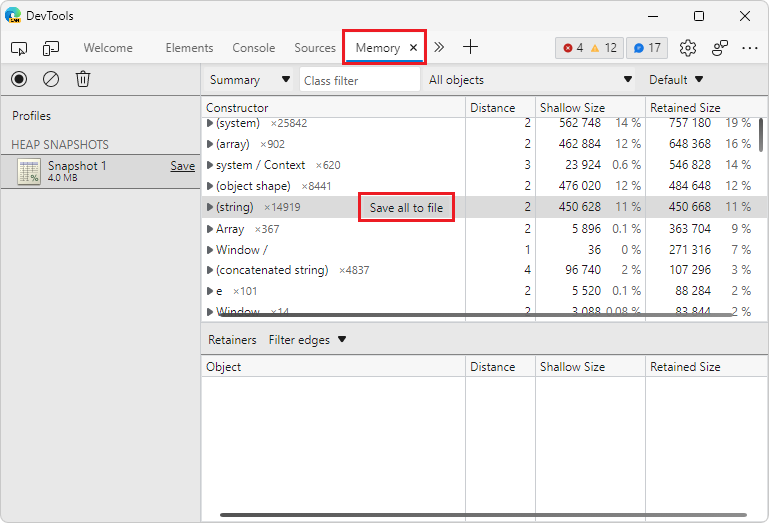Start heap snapshot with record button
Image resolution: width=769 pixels, height=523 pixels.
pos(19,79)
